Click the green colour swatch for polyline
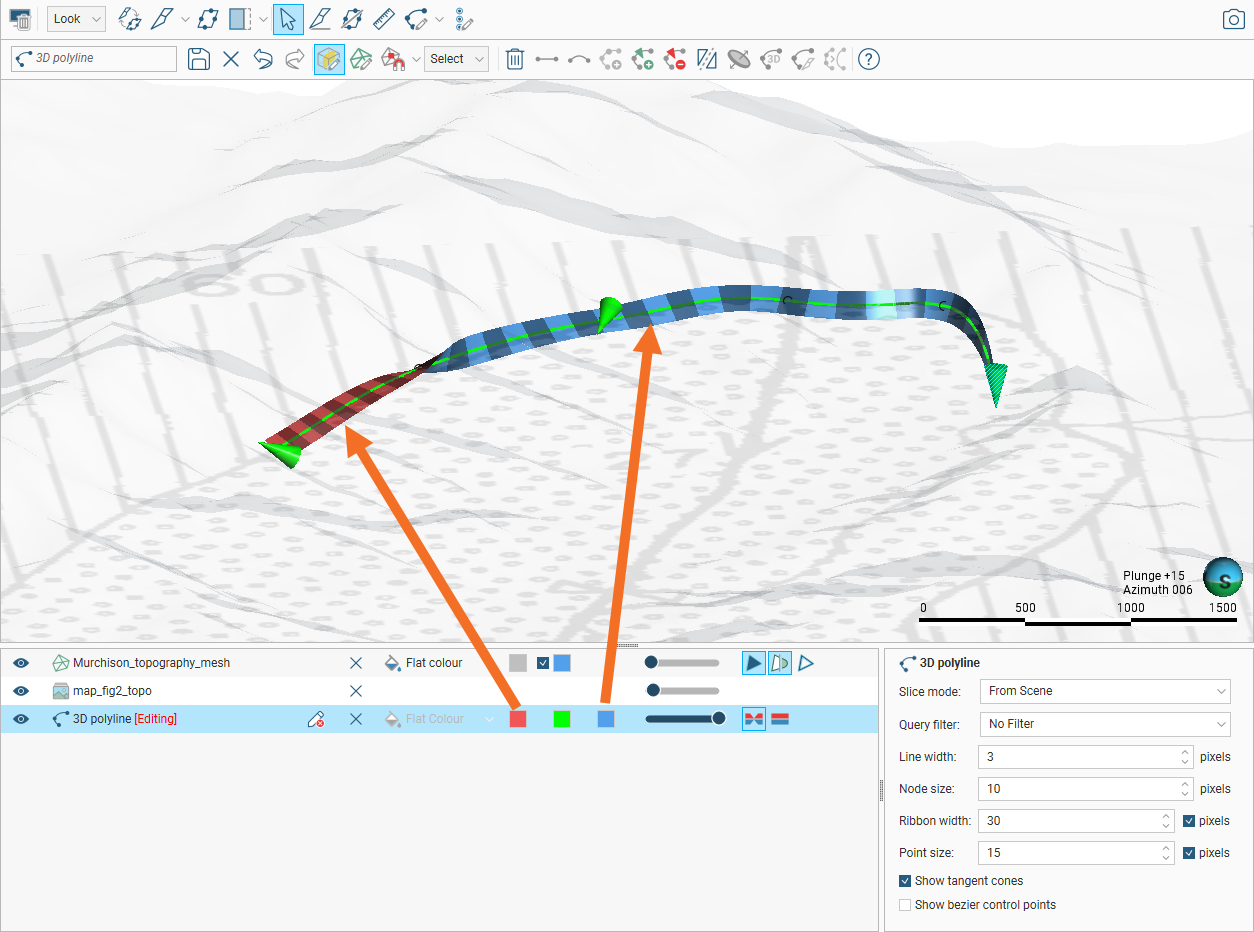Screen dimensions: 1254x932 tap(562, 719)
